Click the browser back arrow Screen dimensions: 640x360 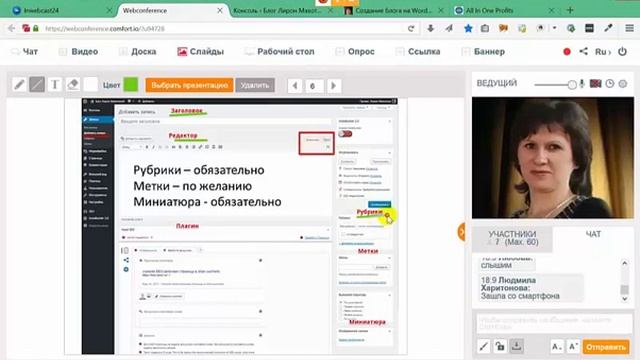(x=11, y=28)
